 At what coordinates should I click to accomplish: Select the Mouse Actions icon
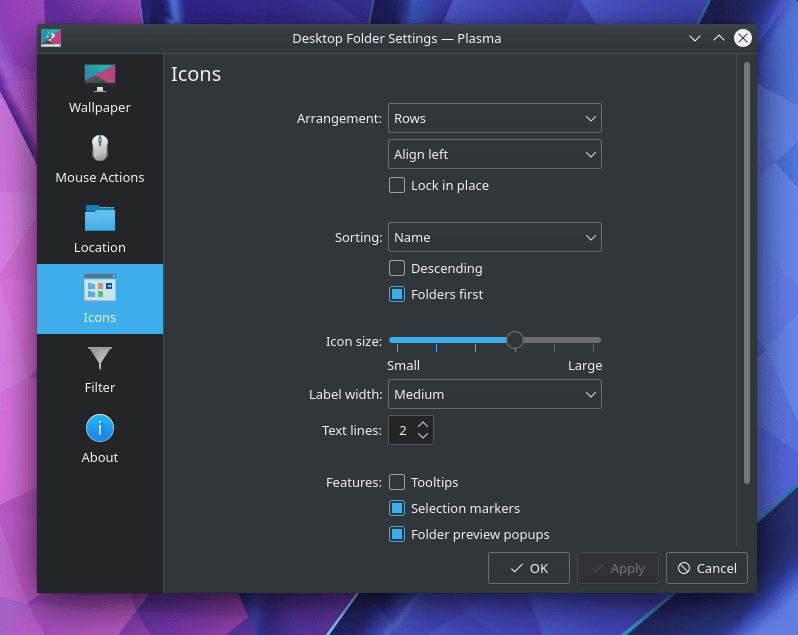pyautogui.click(x=99, y=148)
